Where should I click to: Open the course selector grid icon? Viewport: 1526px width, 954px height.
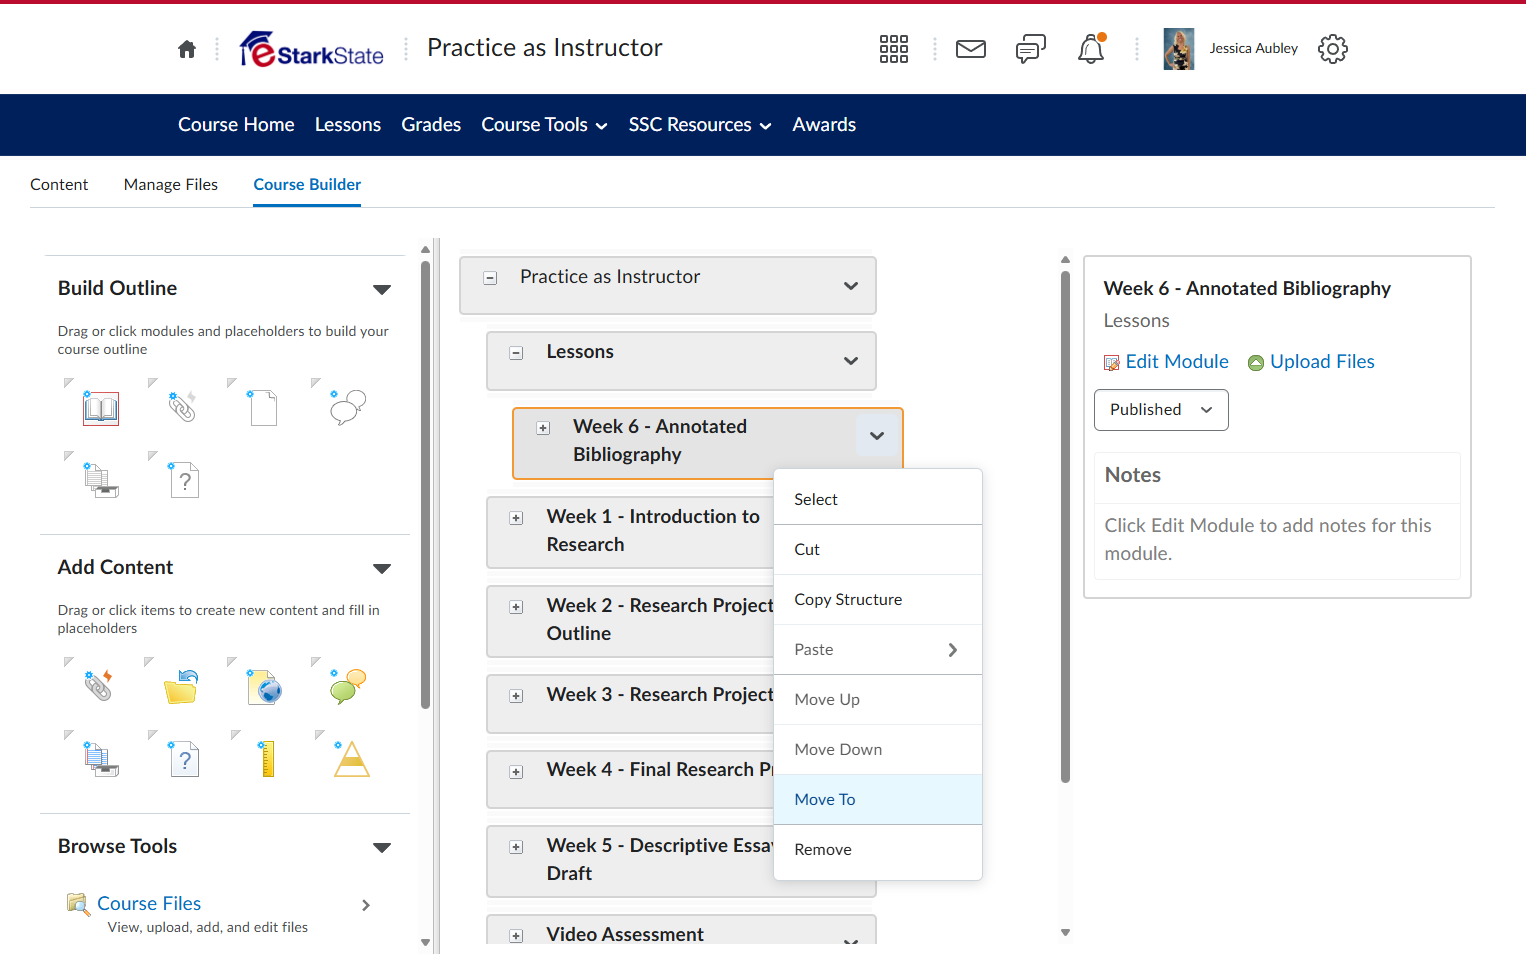coord(894,49)
